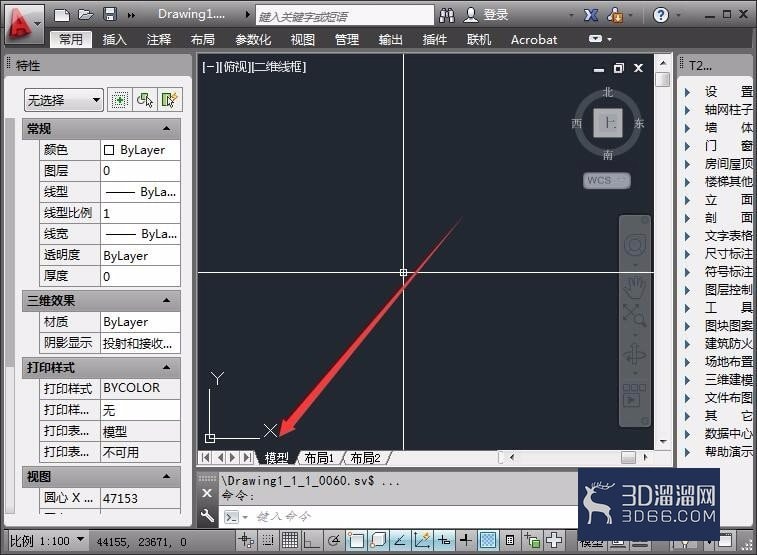Toggle Ortho mode in status bar
This screenshot has width=757, height=555.
(x=311, y=540)
